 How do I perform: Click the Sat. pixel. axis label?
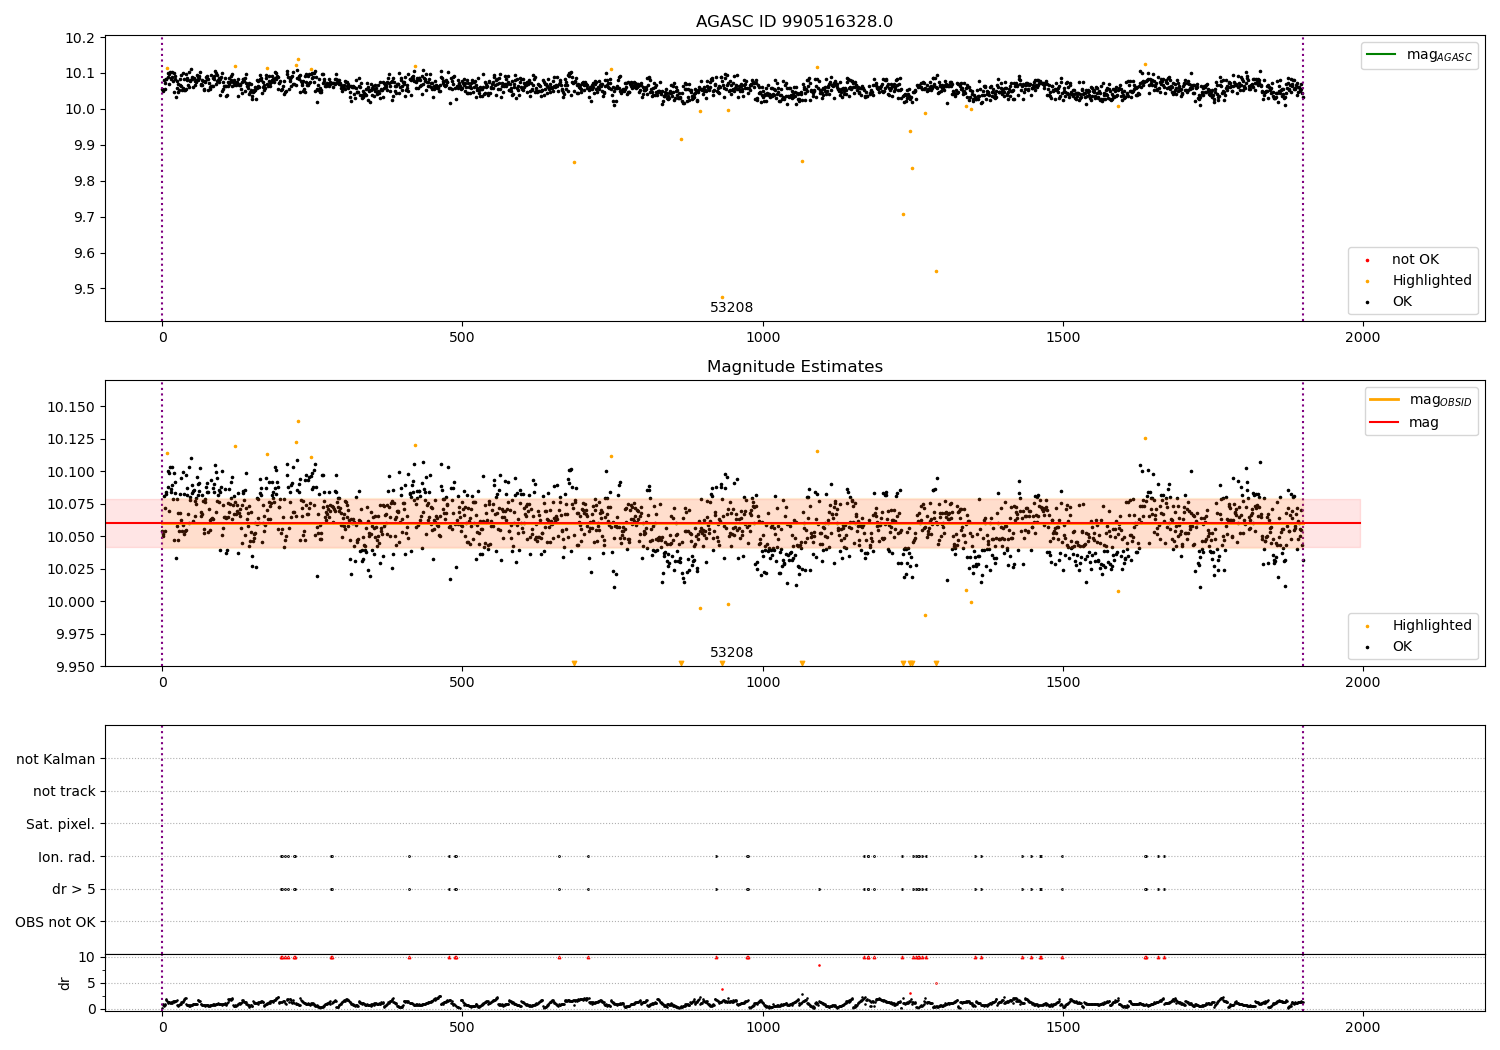[x=61, y=824]
